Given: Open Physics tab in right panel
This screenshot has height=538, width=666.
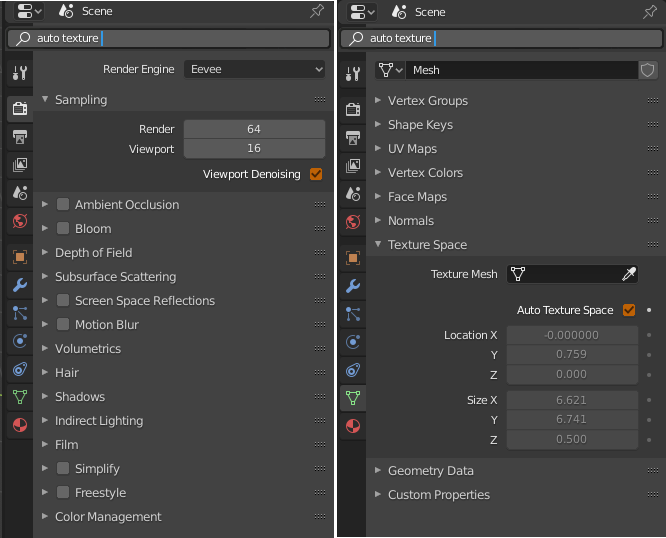Looking at the screenshot, I should [x=353, y=342].
